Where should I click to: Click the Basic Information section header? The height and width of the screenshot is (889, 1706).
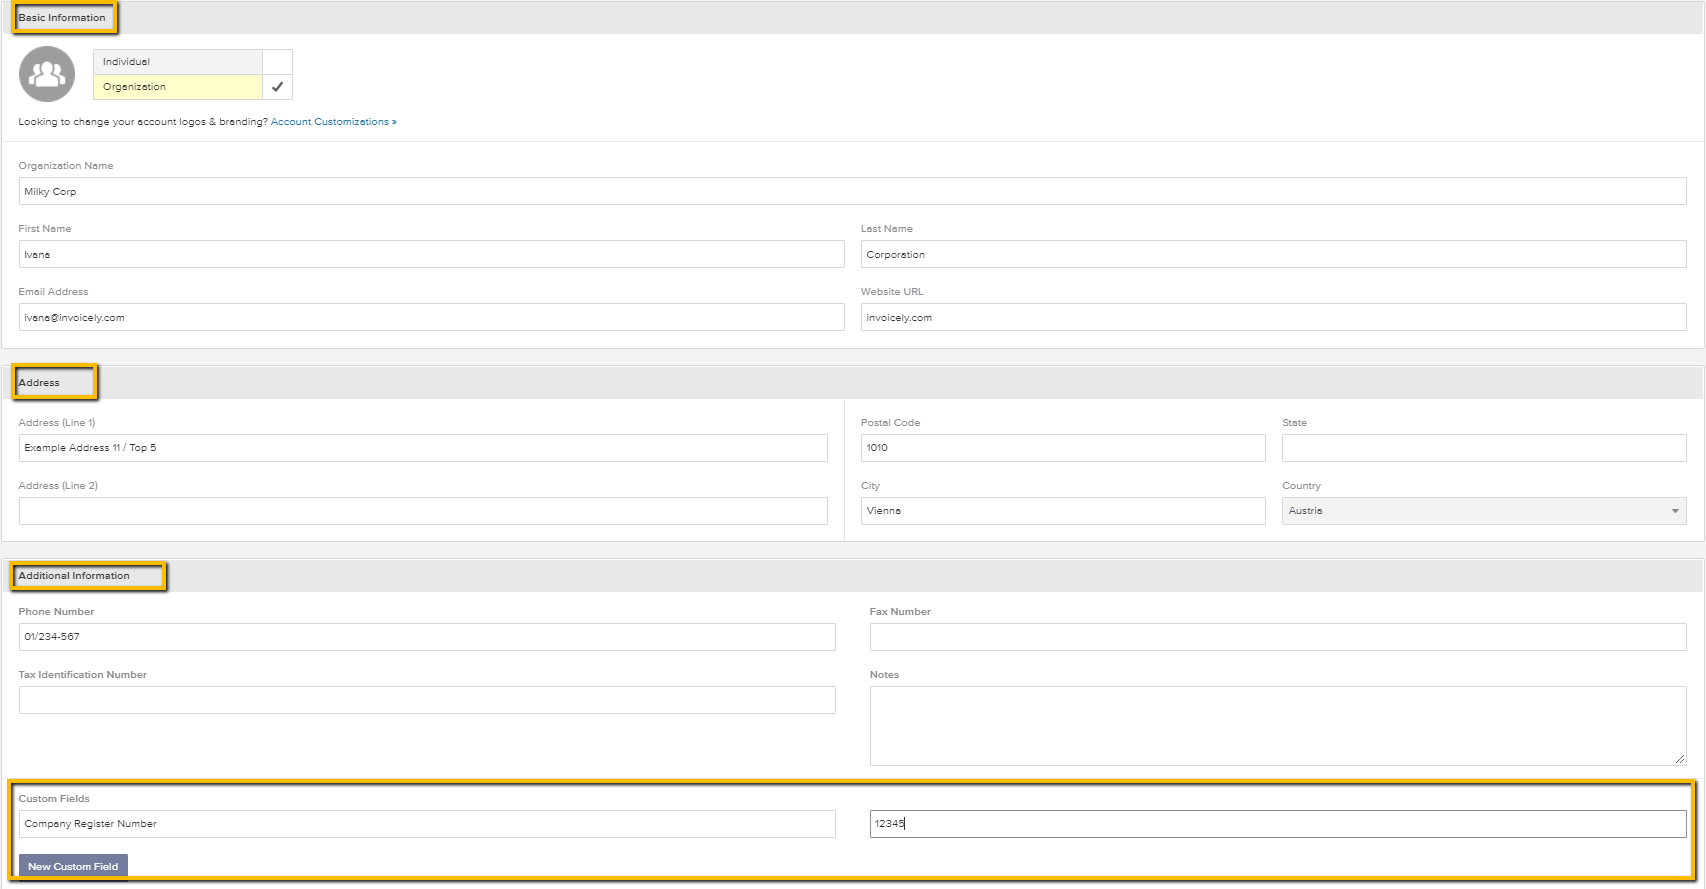62,18
